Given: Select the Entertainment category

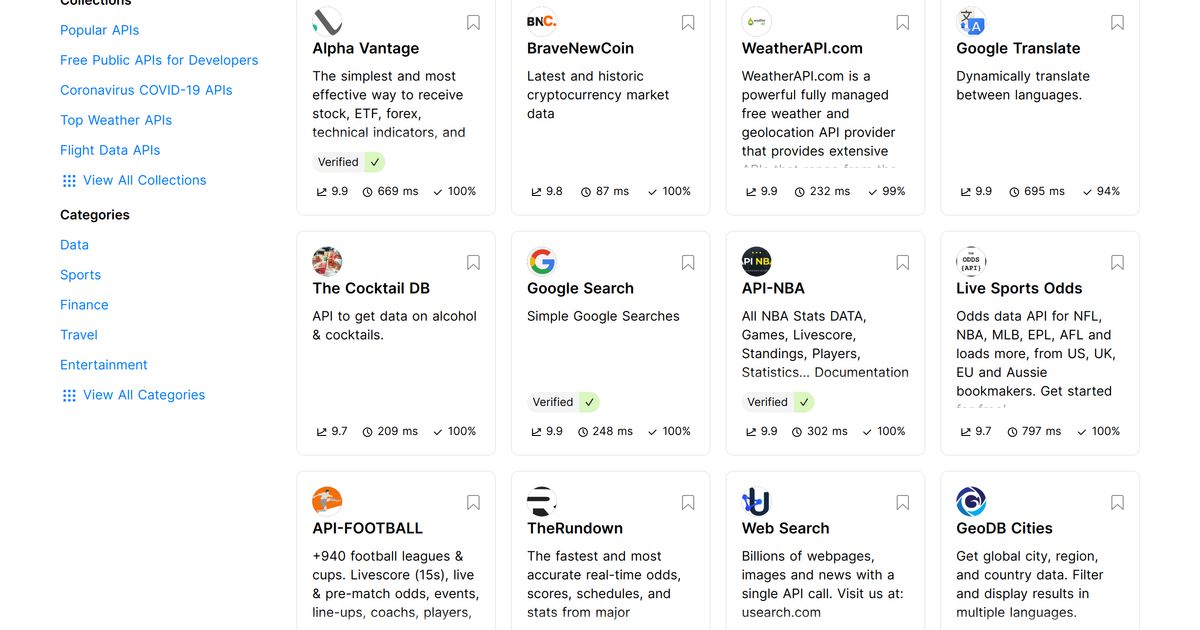Looking at the screenshot, I should click(104, 364).
